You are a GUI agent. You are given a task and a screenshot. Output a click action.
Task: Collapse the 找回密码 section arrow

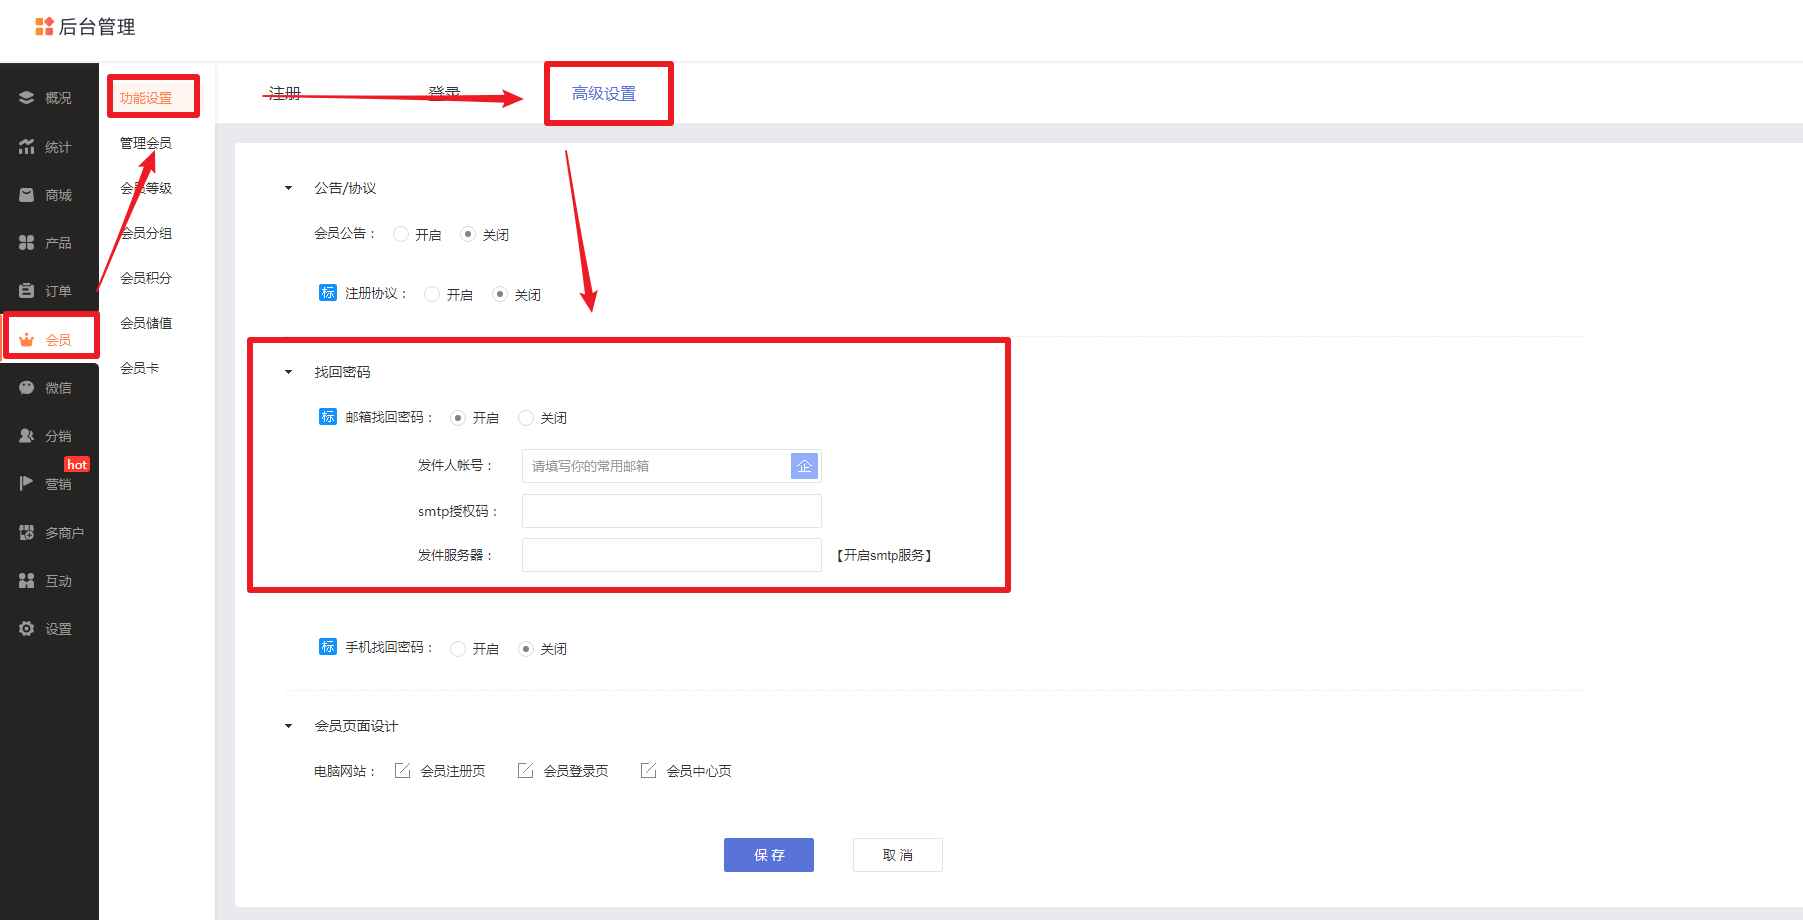pyautogui.click(x=289, y=372)
